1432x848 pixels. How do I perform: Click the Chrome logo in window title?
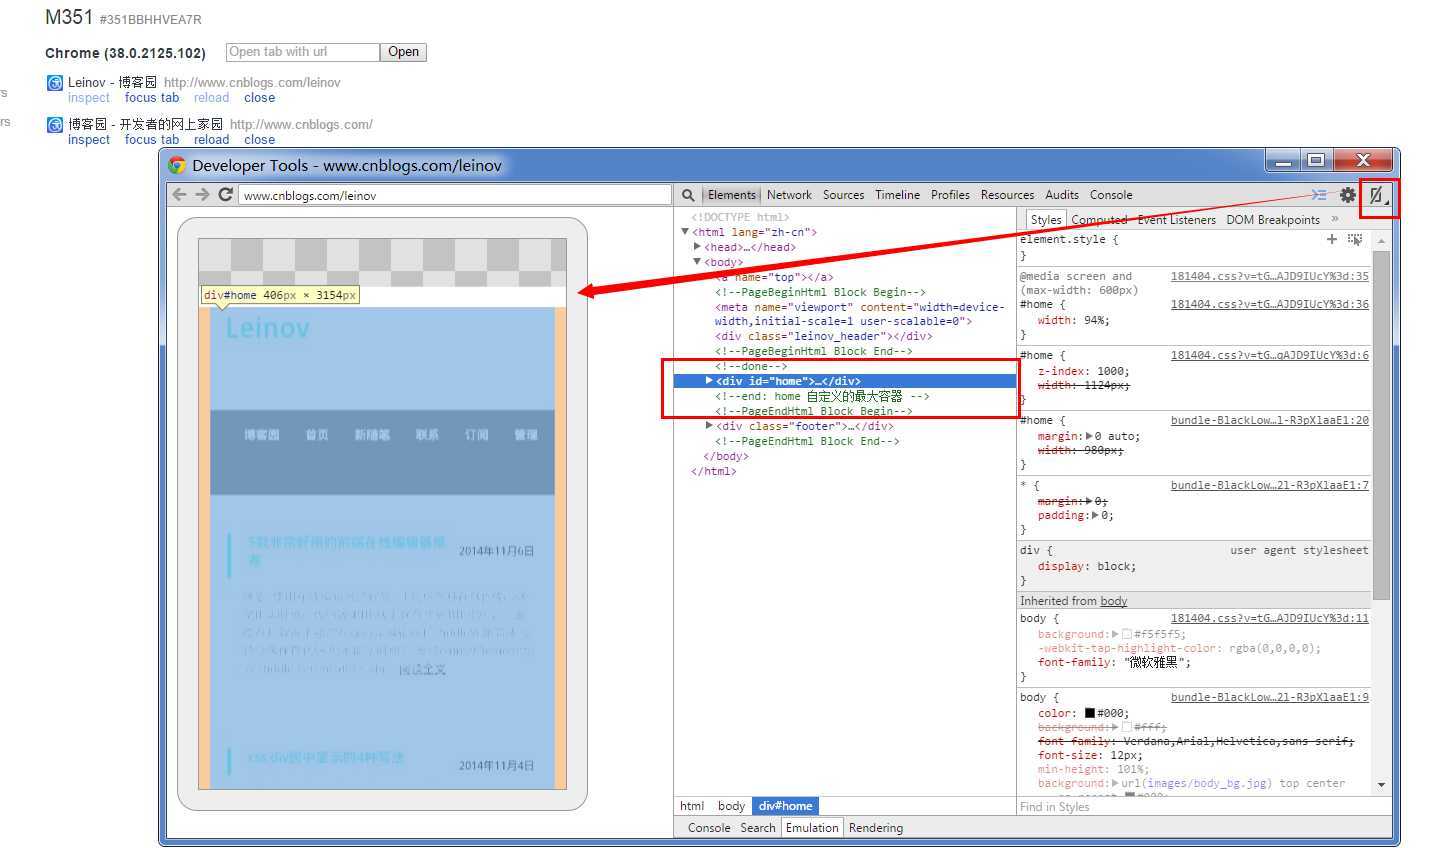(x=177, y=165)
